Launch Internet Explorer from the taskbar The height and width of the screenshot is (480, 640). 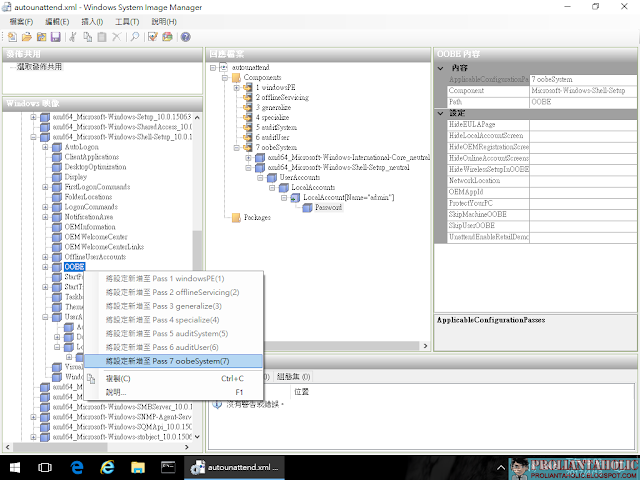click(x=107, y=467)
